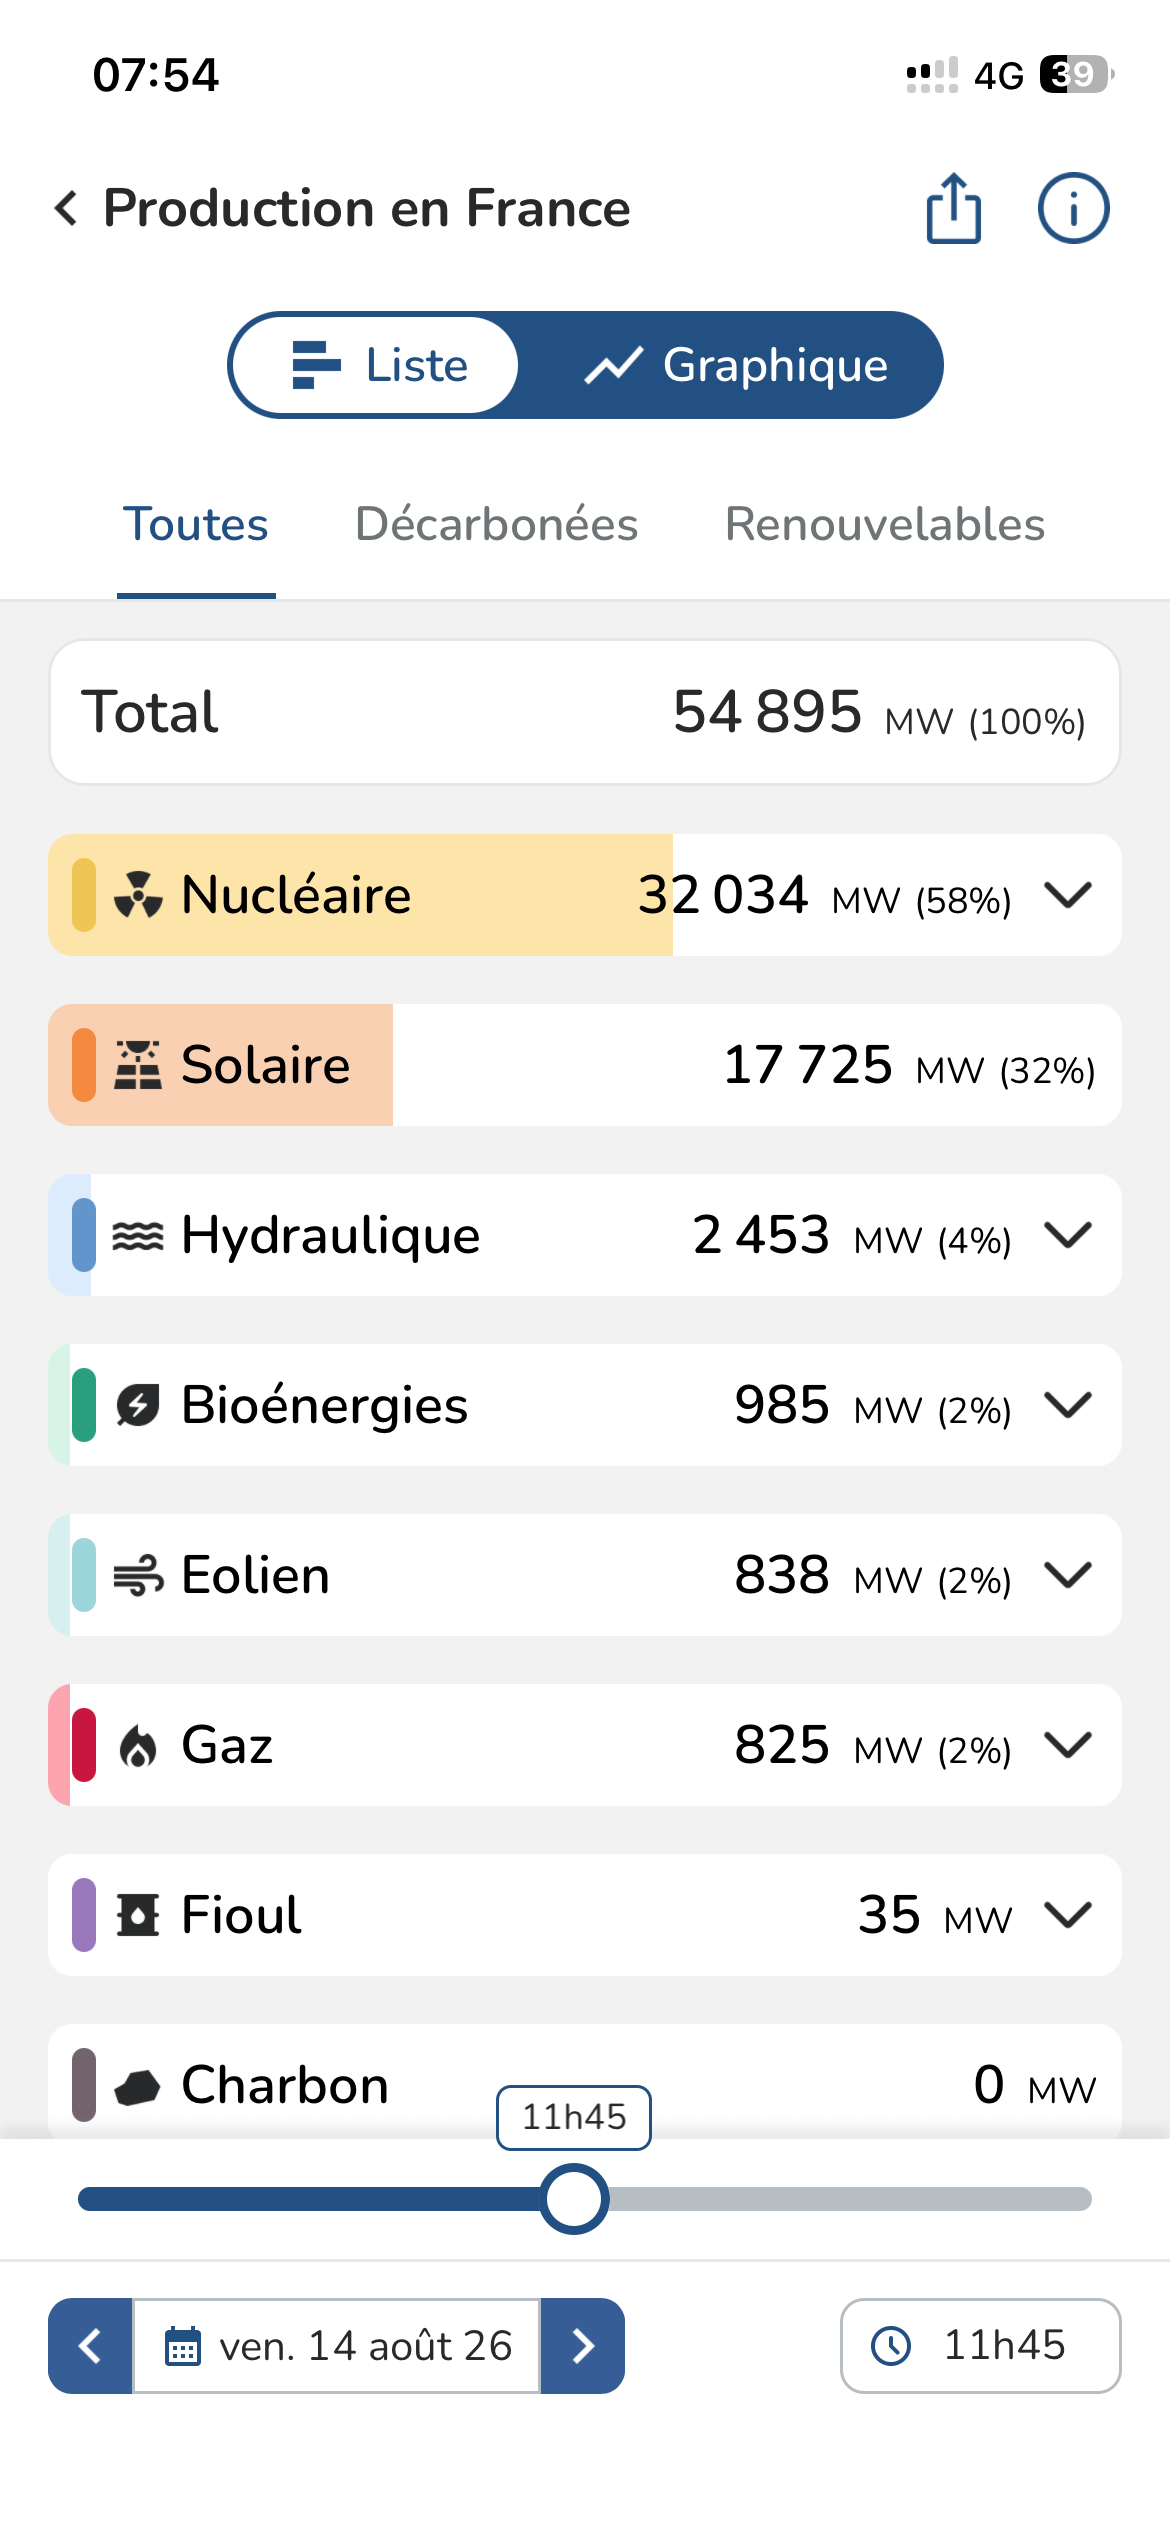Tap the wind icon beside Eolien

pyautogui.click(x=138, y=1575)
